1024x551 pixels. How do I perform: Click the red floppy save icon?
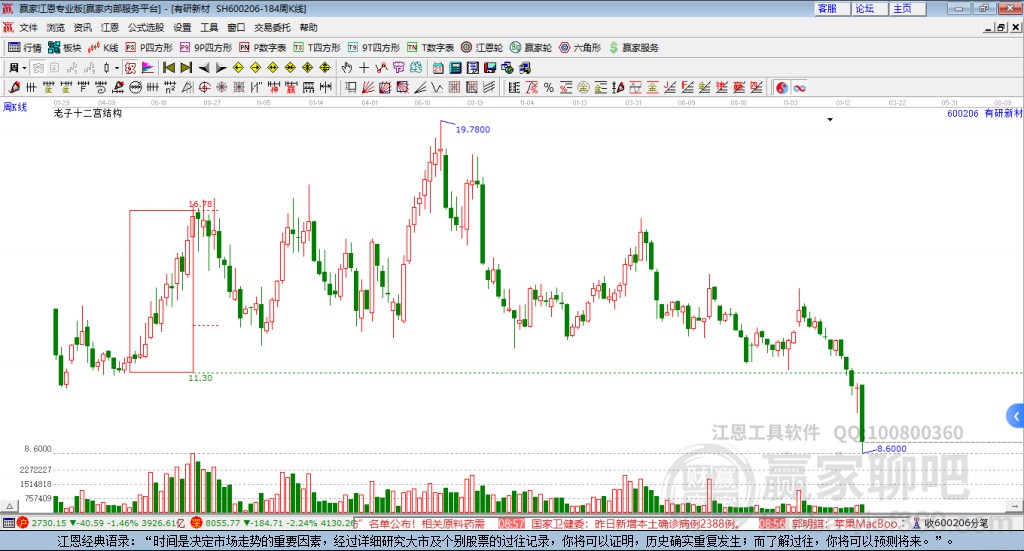pyautogui.click(x=490, y=68)
